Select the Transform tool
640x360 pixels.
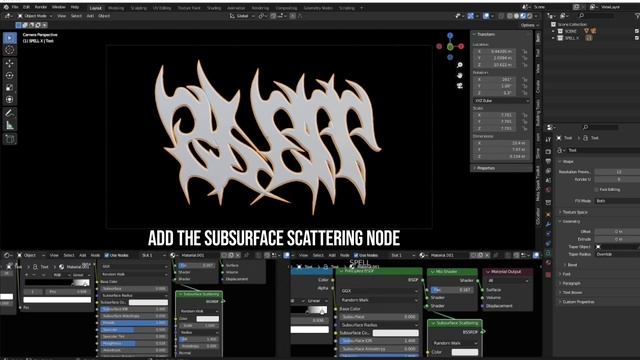pyautogui.click(x=10, y=99)
